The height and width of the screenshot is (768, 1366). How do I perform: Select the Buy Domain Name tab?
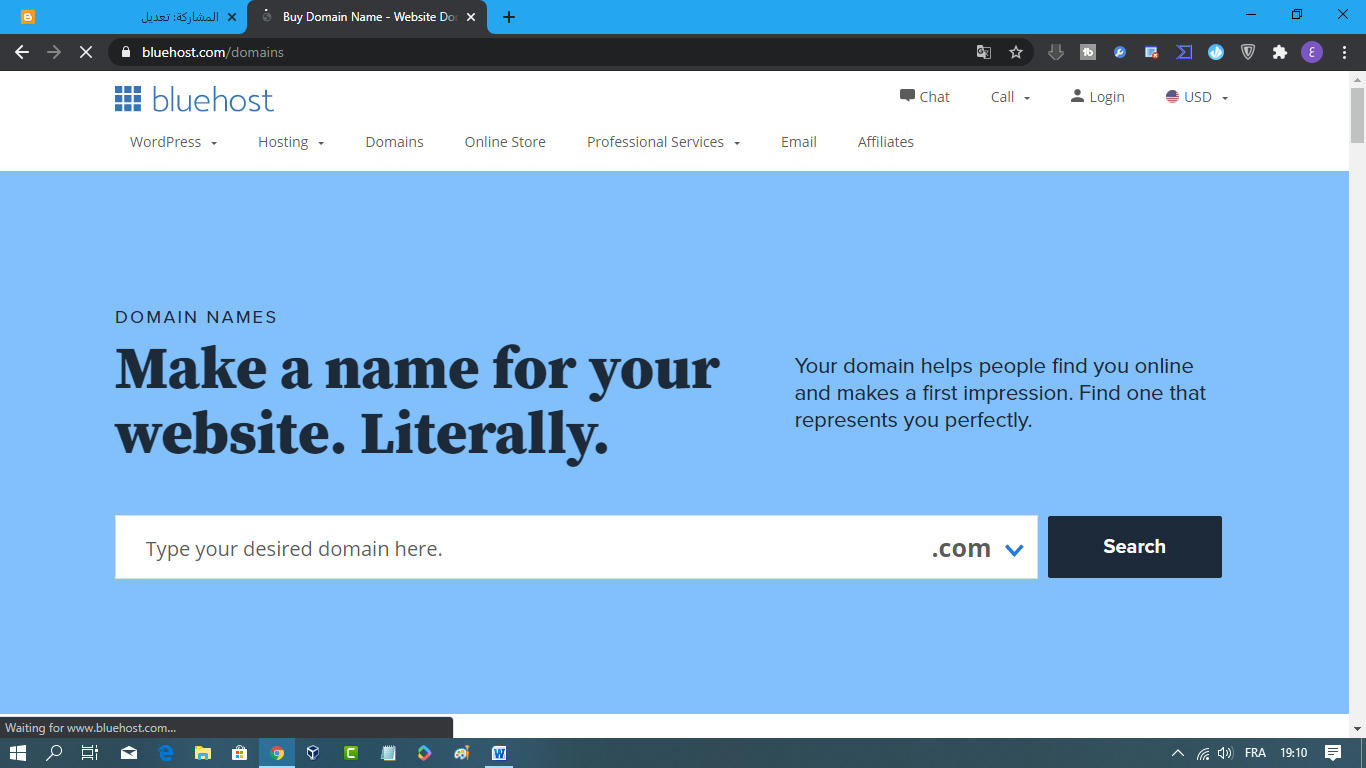pyautogui.click(x=367, y=17)
